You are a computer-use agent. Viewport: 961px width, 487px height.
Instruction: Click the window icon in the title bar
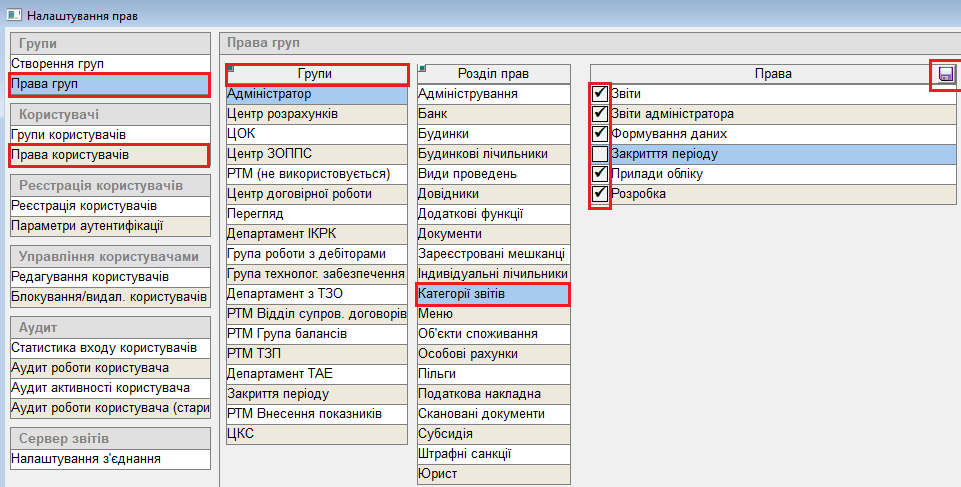pos(14,16)
